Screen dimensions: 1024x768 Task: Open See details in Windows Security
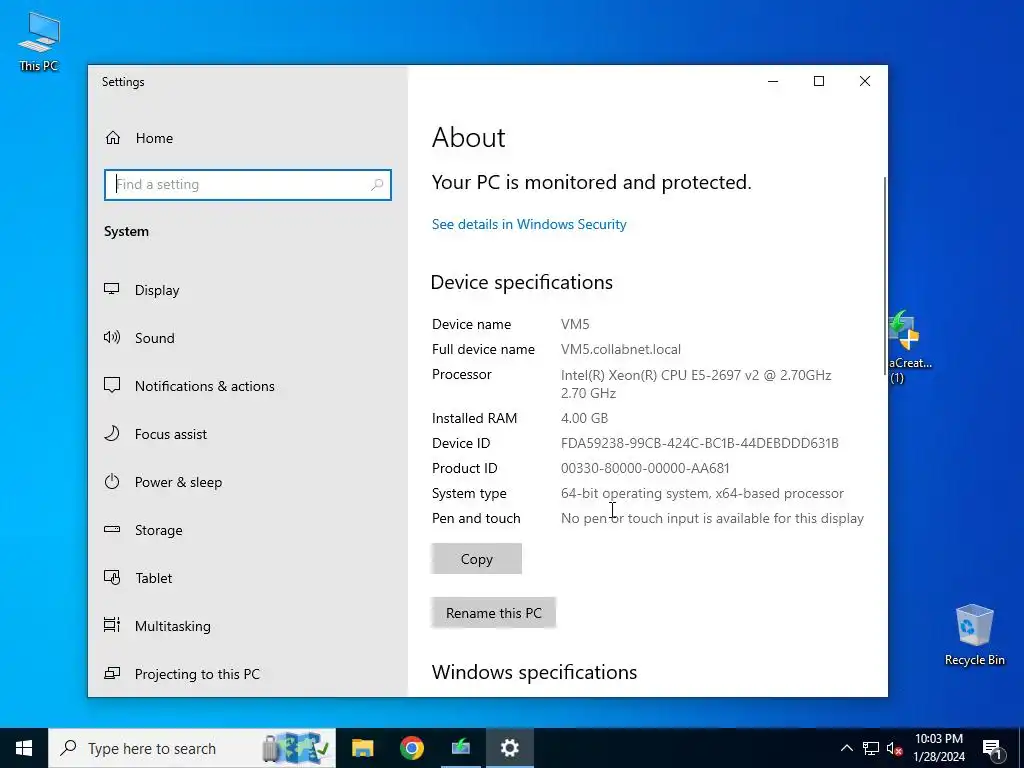coord(529,224)
